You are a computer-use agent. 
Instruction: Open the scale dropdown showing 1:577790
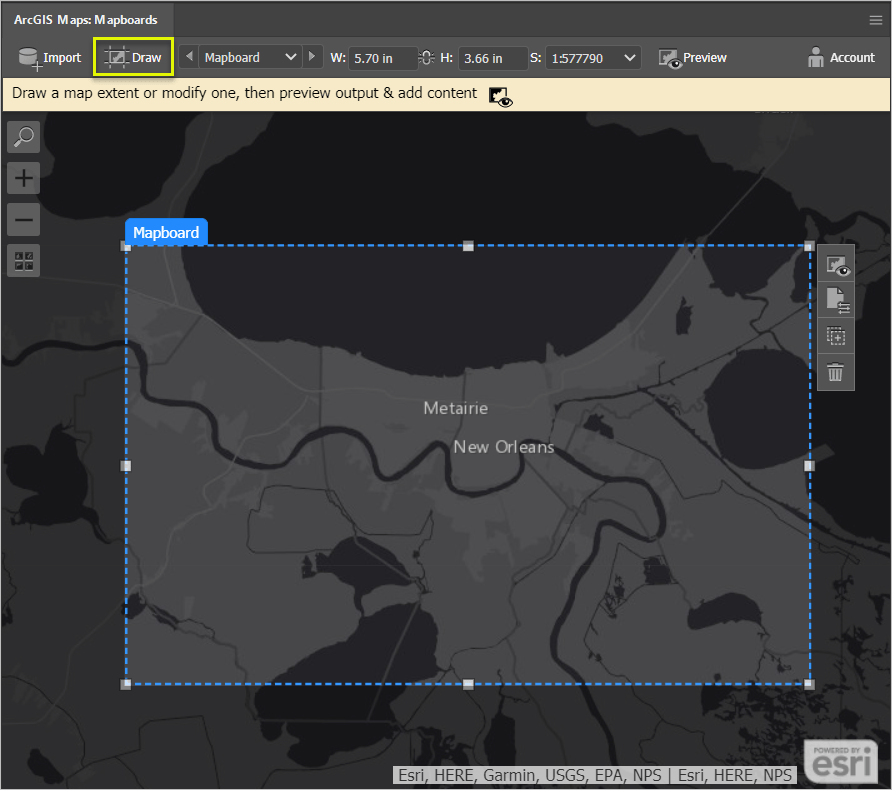point(591,58)
